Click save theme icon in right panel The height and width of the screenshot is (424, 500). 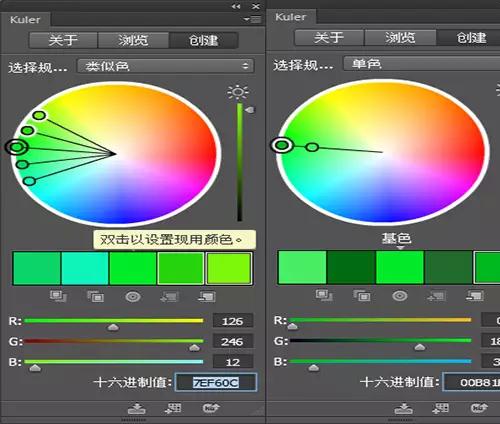403,408
